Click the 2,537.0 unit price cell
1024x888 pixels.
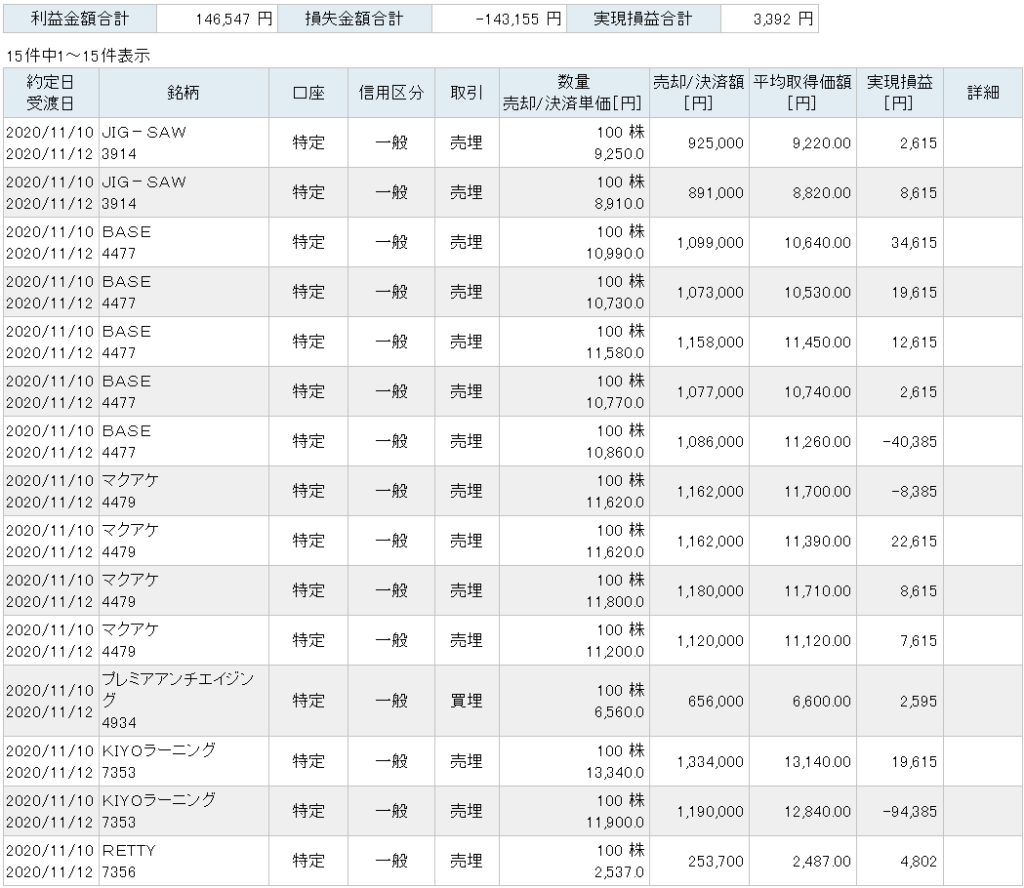coord(618,872)
